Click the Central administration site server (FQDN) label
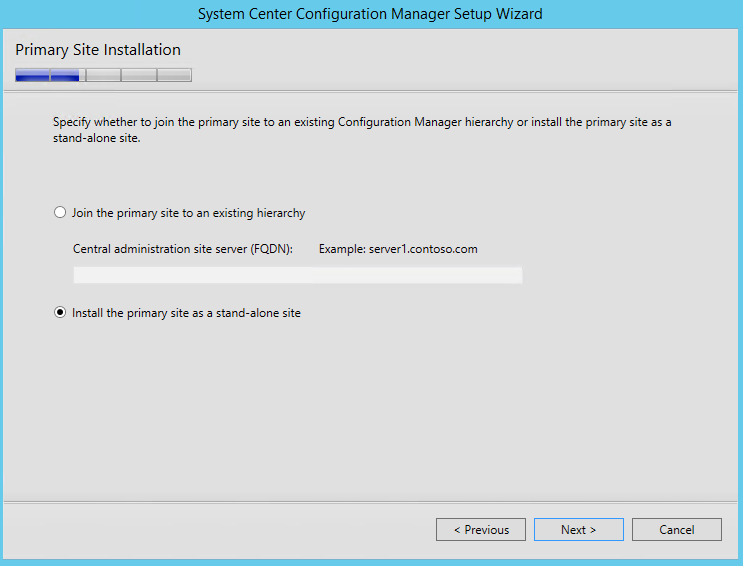743x566 pixels. pos(183,249)
